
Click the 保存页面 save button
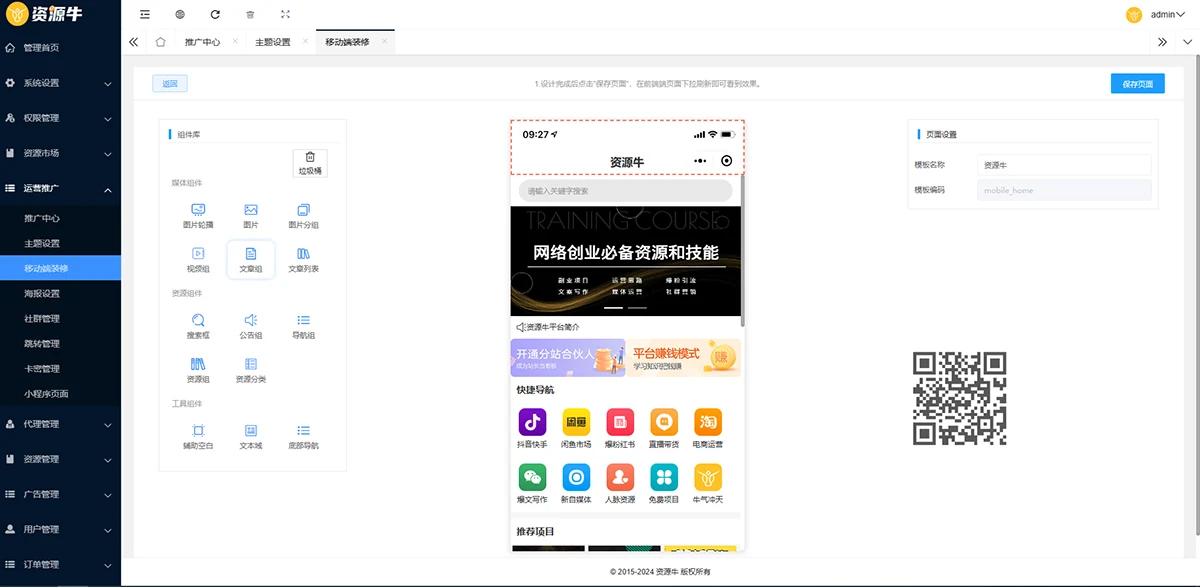(1137, 84)
